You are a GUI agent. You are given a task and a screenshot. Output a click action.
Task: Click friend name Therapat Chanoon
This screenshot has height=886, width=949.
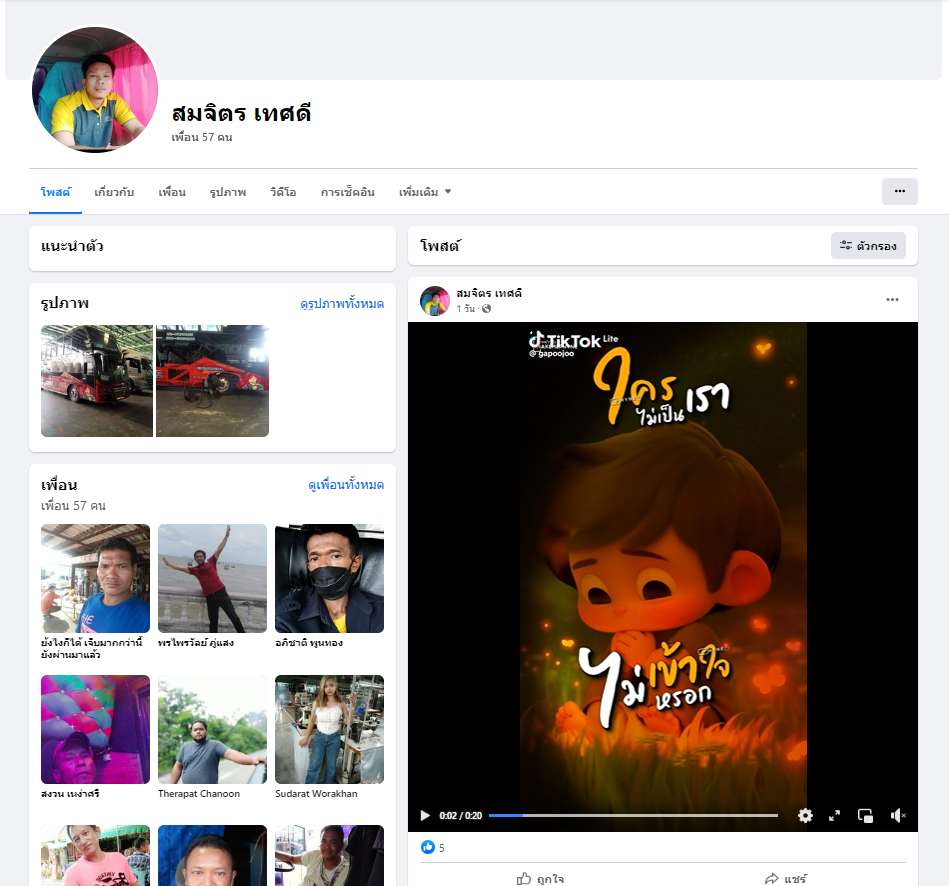pos(199,793)
